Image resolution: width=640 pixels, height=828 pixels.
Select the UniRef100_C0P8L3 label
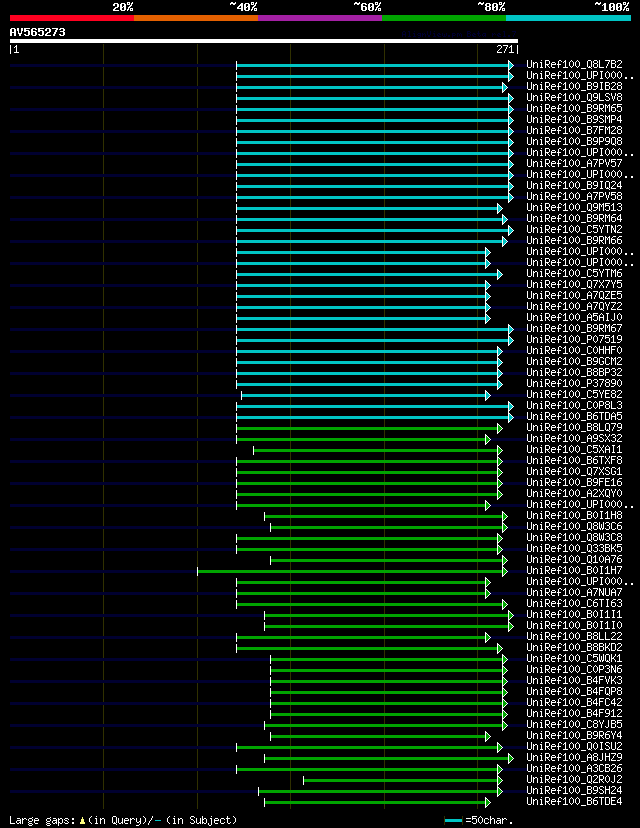point(575,406)
